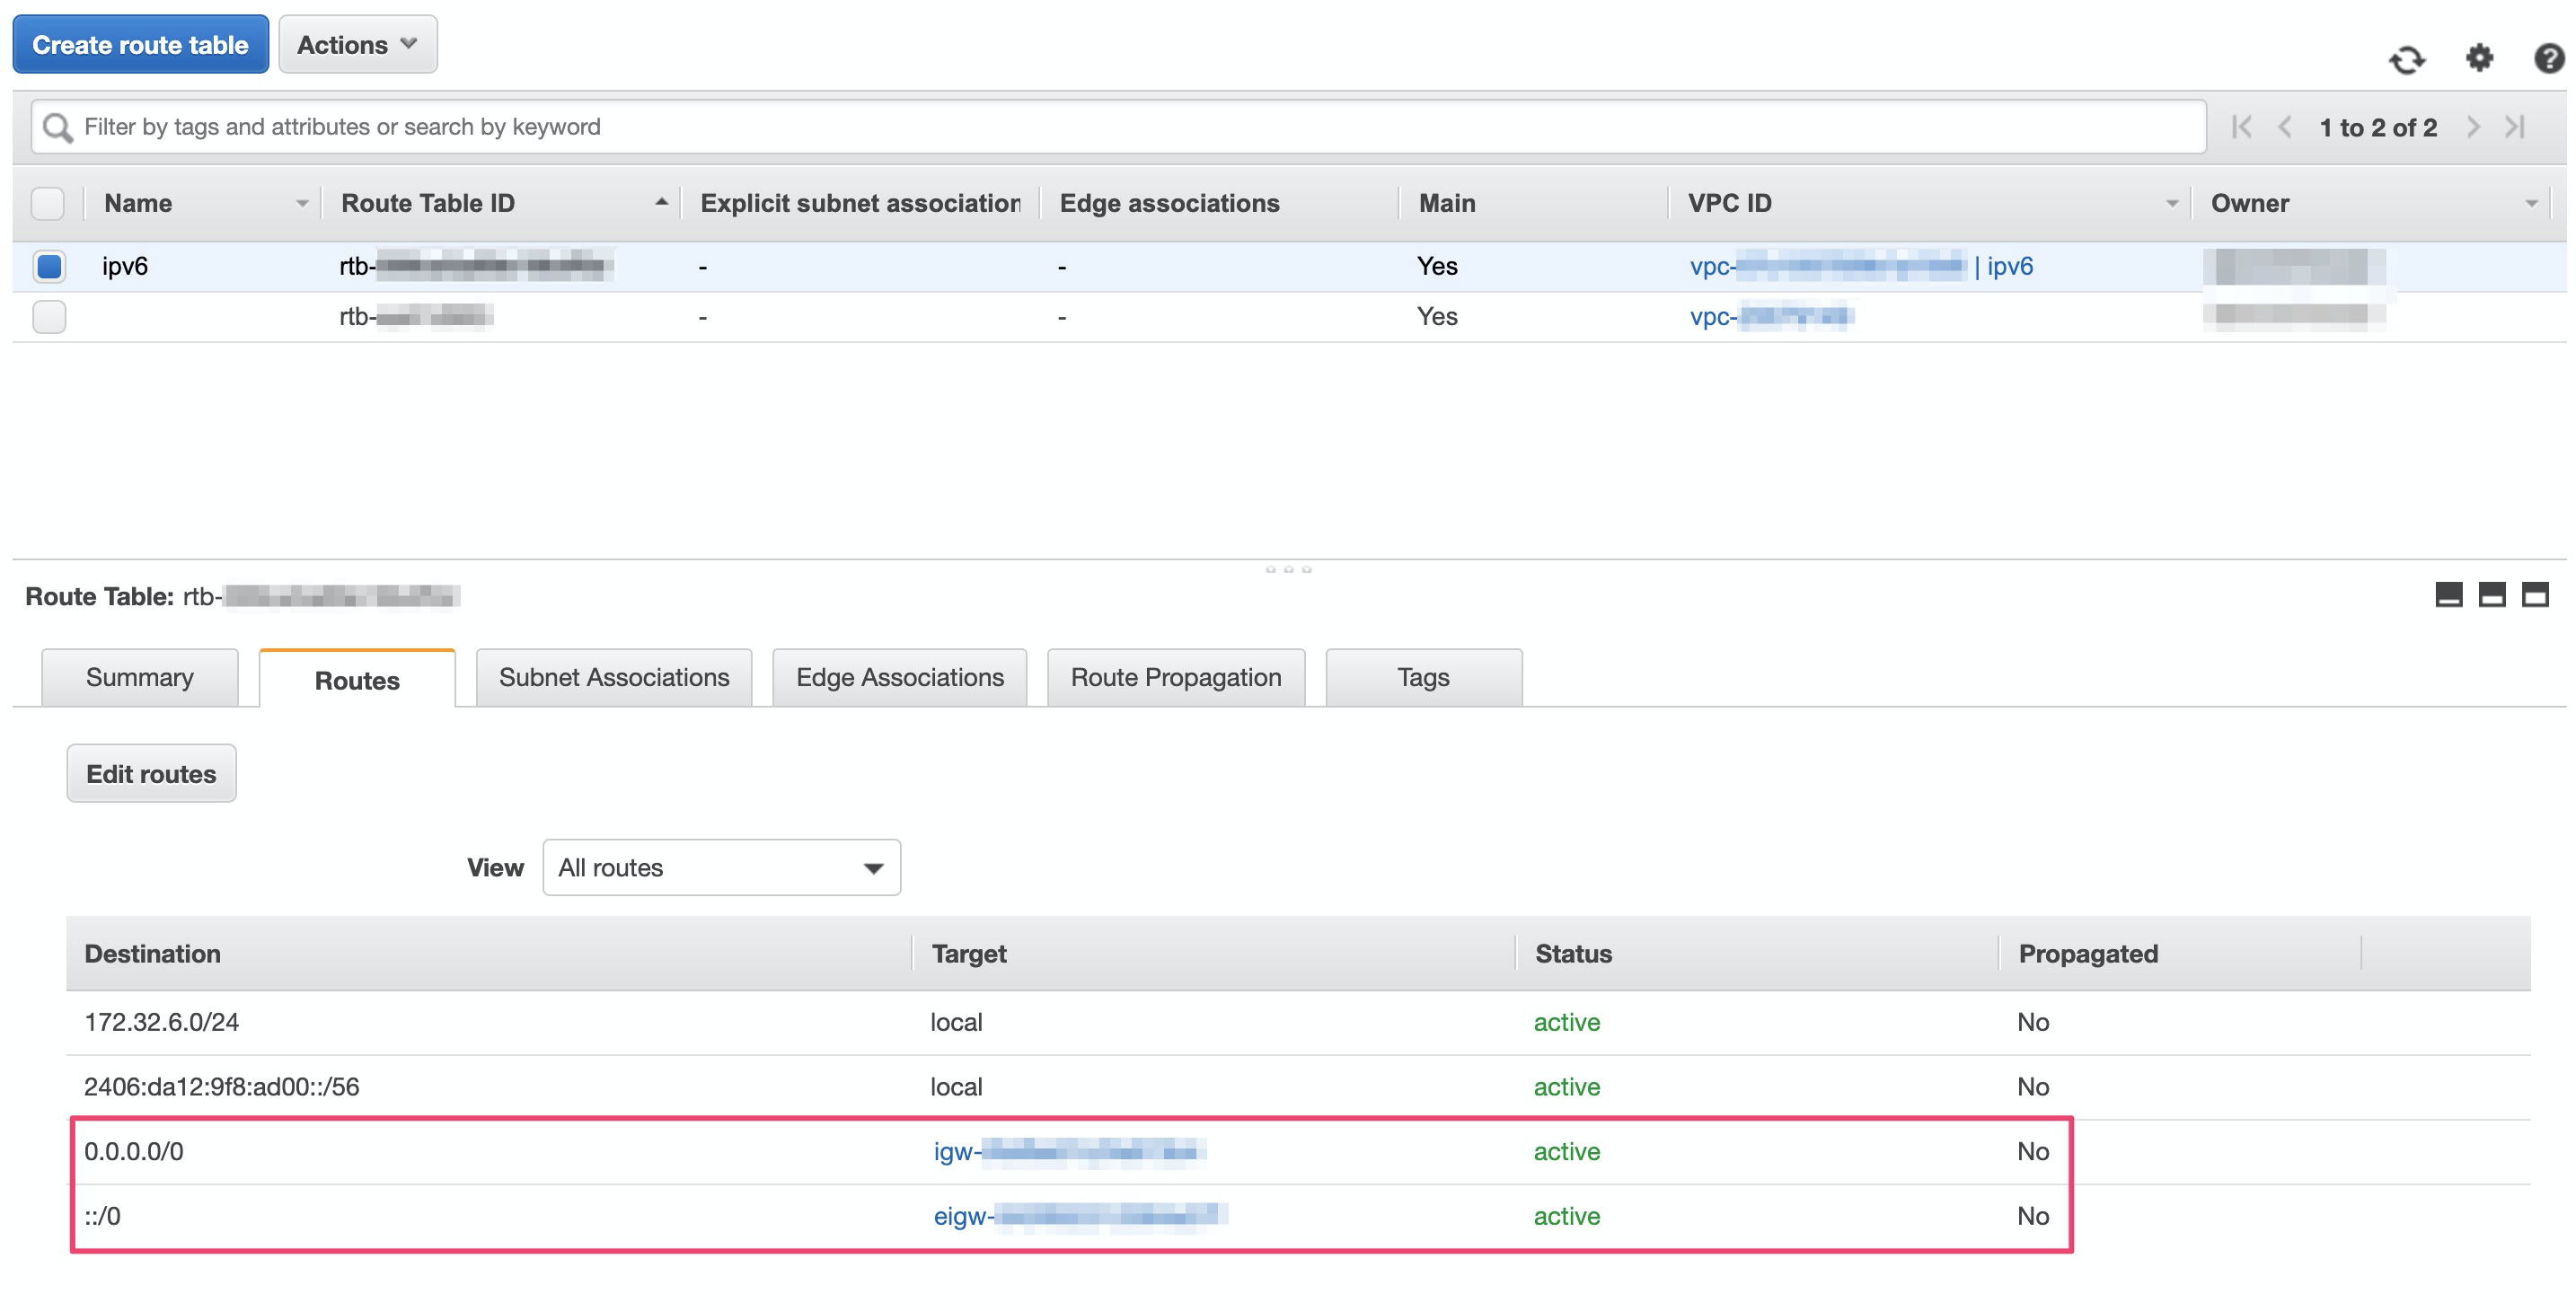Maximize the details pane layout icon
Image resolution: width=2576 pixels, height=1311 pixels.
click(2535, 595)
